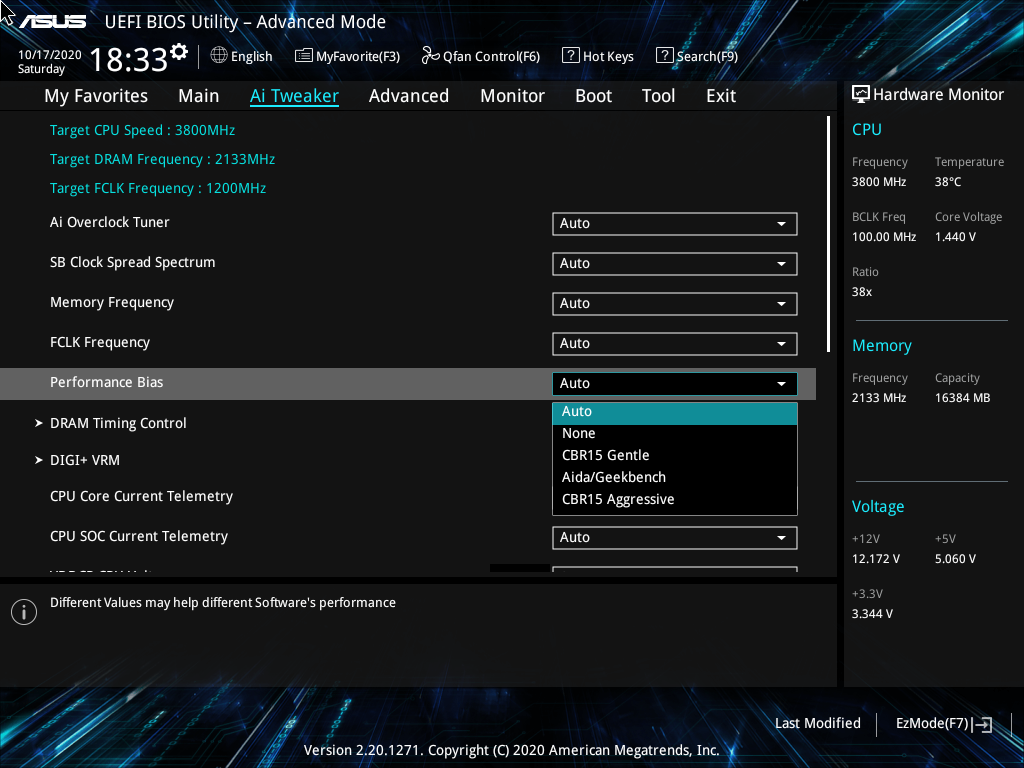Choose the CBR15 Gentle option
Viewport: 1024px width, 768px height.
[x=675, y=455]
